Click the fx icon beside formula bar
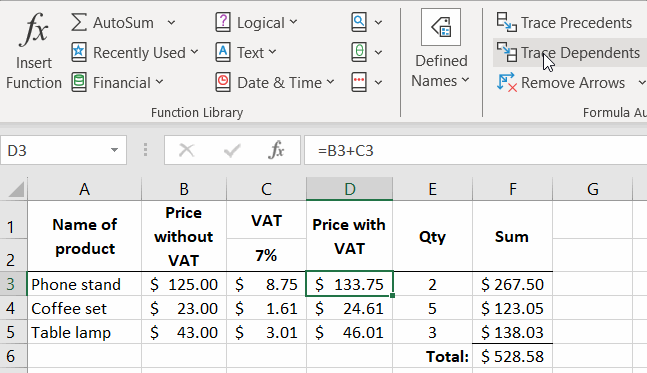This screenshot has height=373, width=647. (x=276, y=150)
